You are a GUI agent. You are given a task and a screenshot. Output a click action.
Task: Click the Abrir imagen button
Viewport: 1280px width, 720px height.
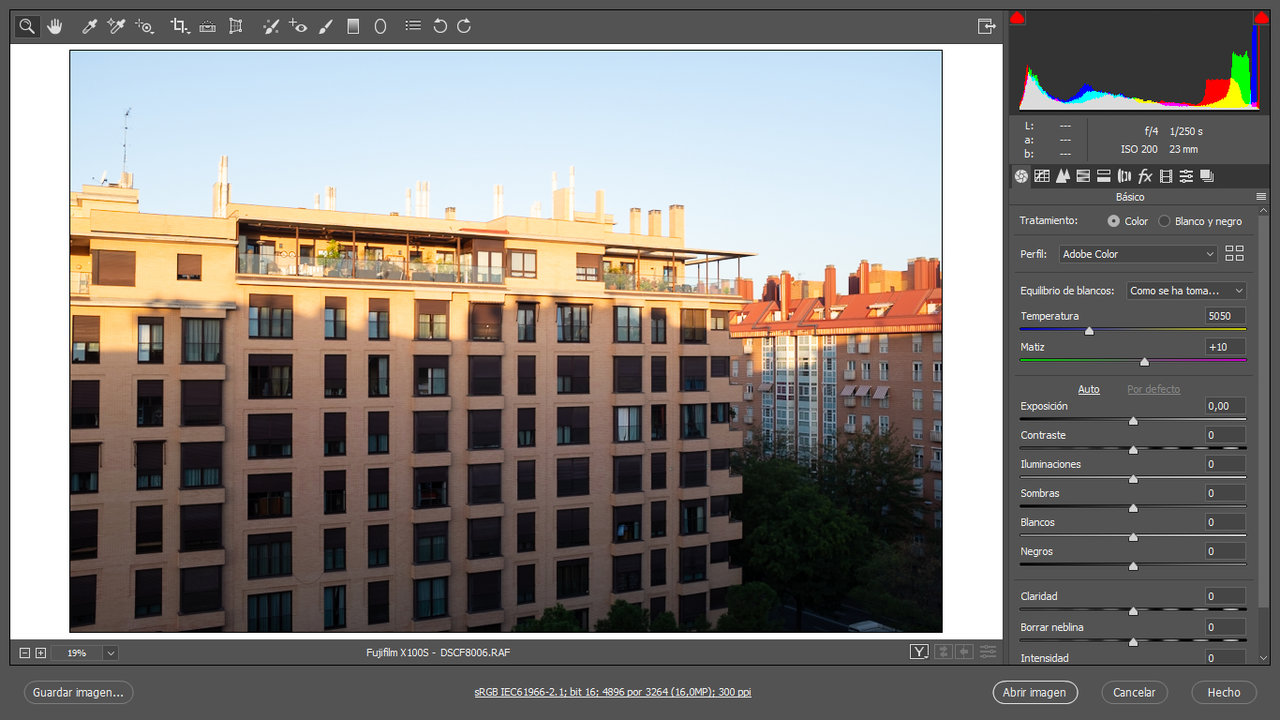[1035, 692]
